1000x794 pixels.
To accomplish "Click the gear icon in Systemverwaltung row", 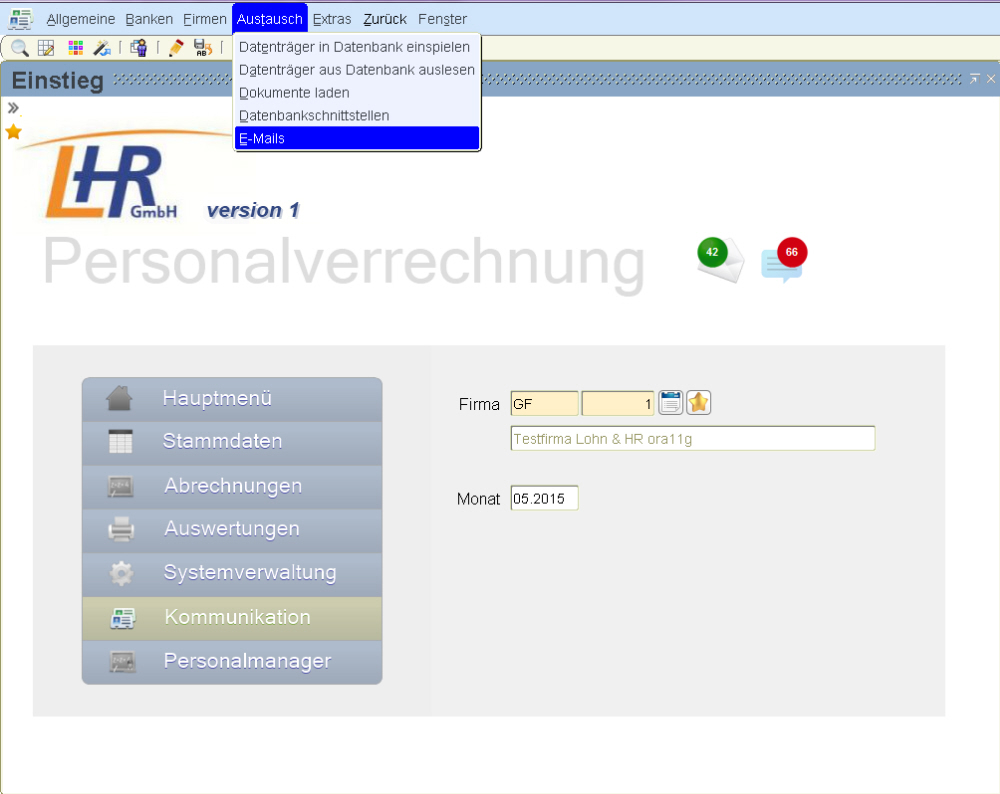I will point(121,573).
